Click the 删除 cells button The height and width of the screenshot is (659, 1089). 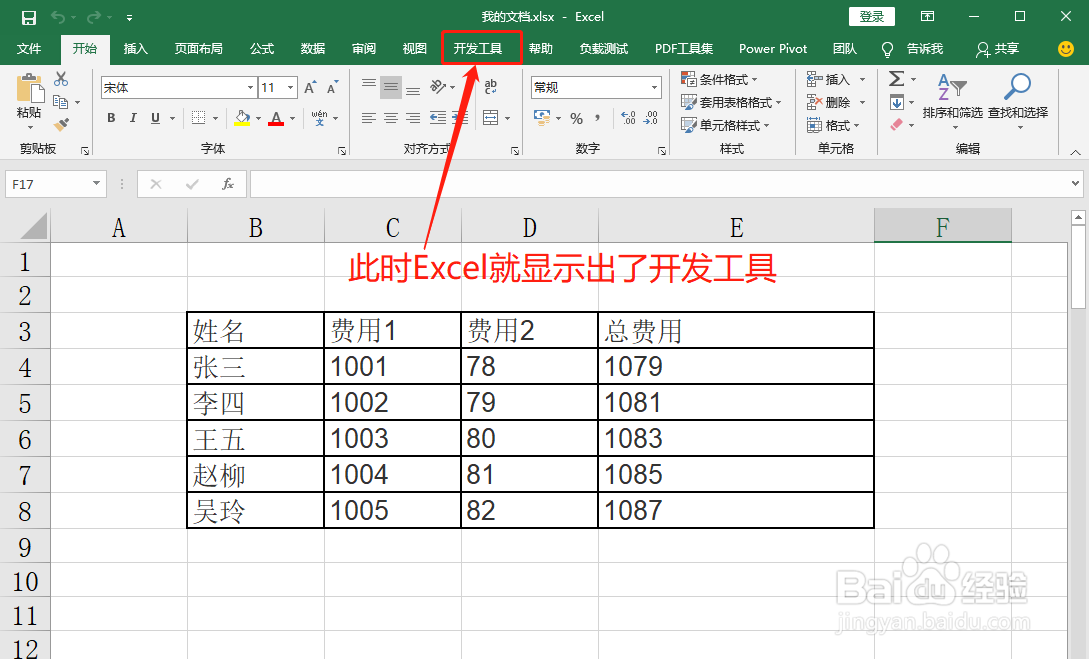pos(836,102)
